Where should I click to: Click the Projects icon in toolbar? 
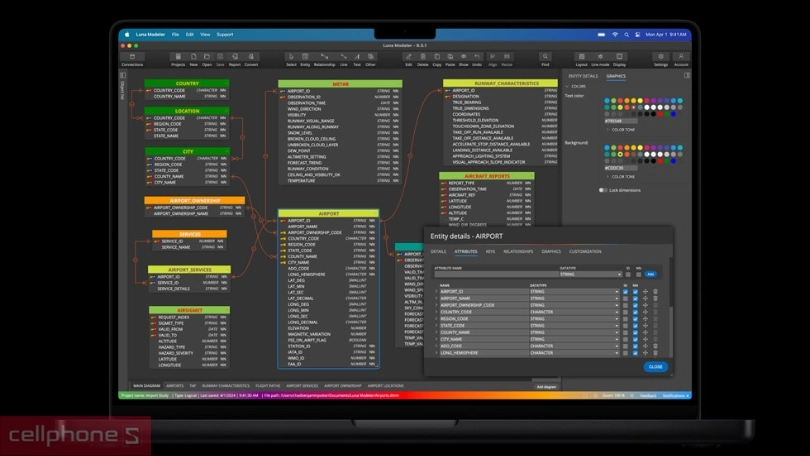pos(178,59)
